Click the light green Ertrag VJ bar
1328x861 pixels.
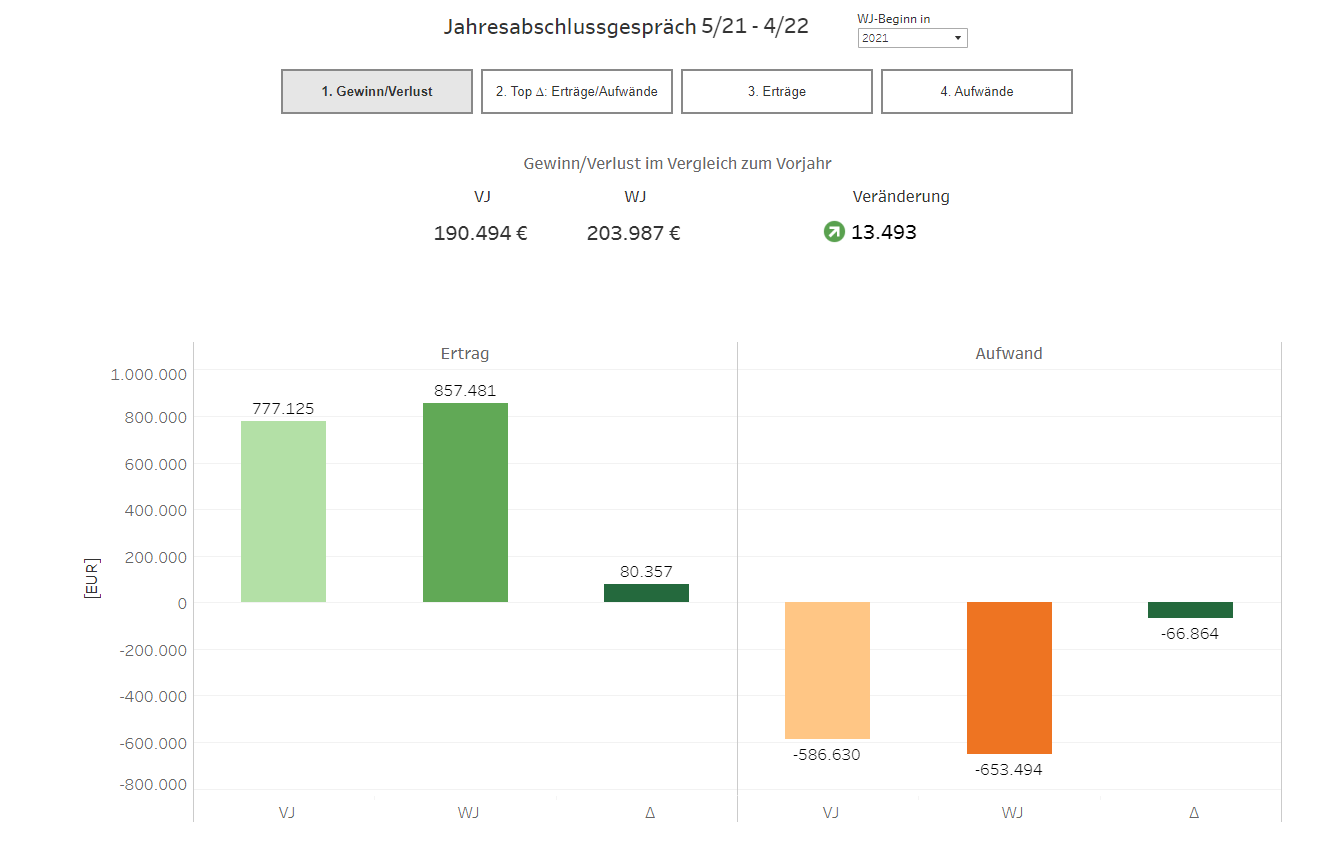click(x=283, y=511)
